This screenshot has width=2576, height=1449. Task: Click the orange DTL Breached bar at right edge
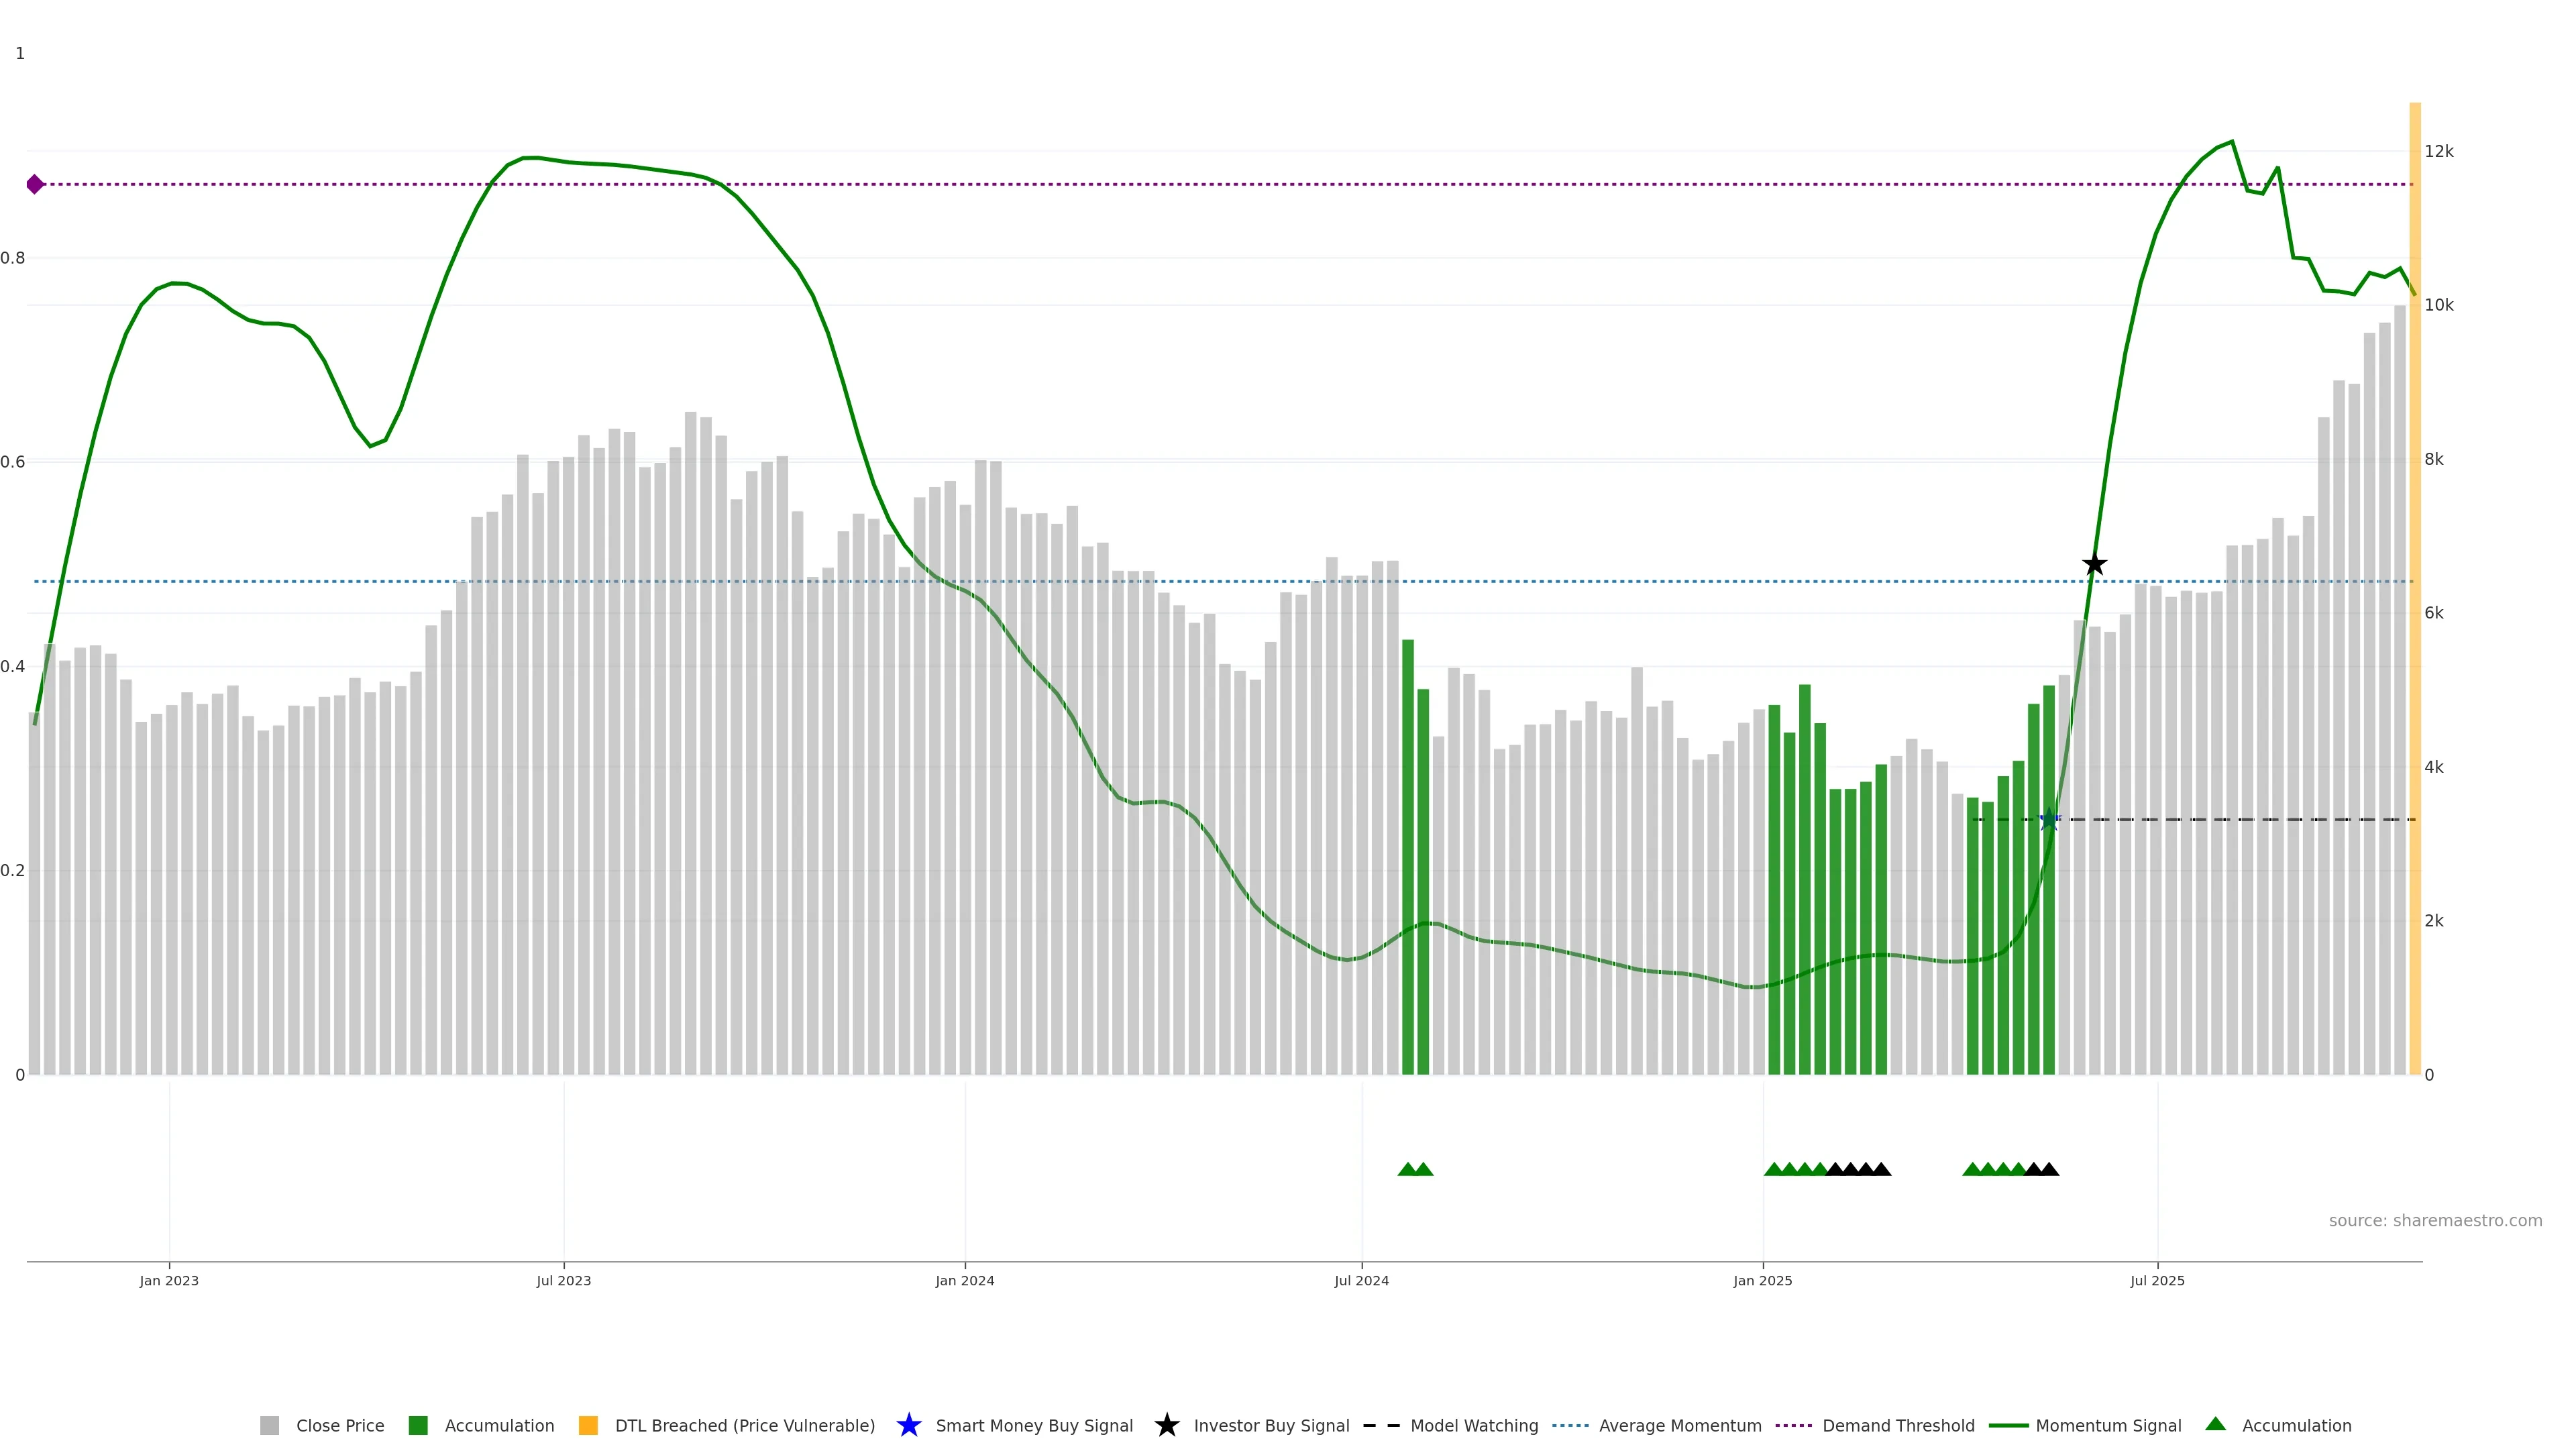pos(2414,600)
